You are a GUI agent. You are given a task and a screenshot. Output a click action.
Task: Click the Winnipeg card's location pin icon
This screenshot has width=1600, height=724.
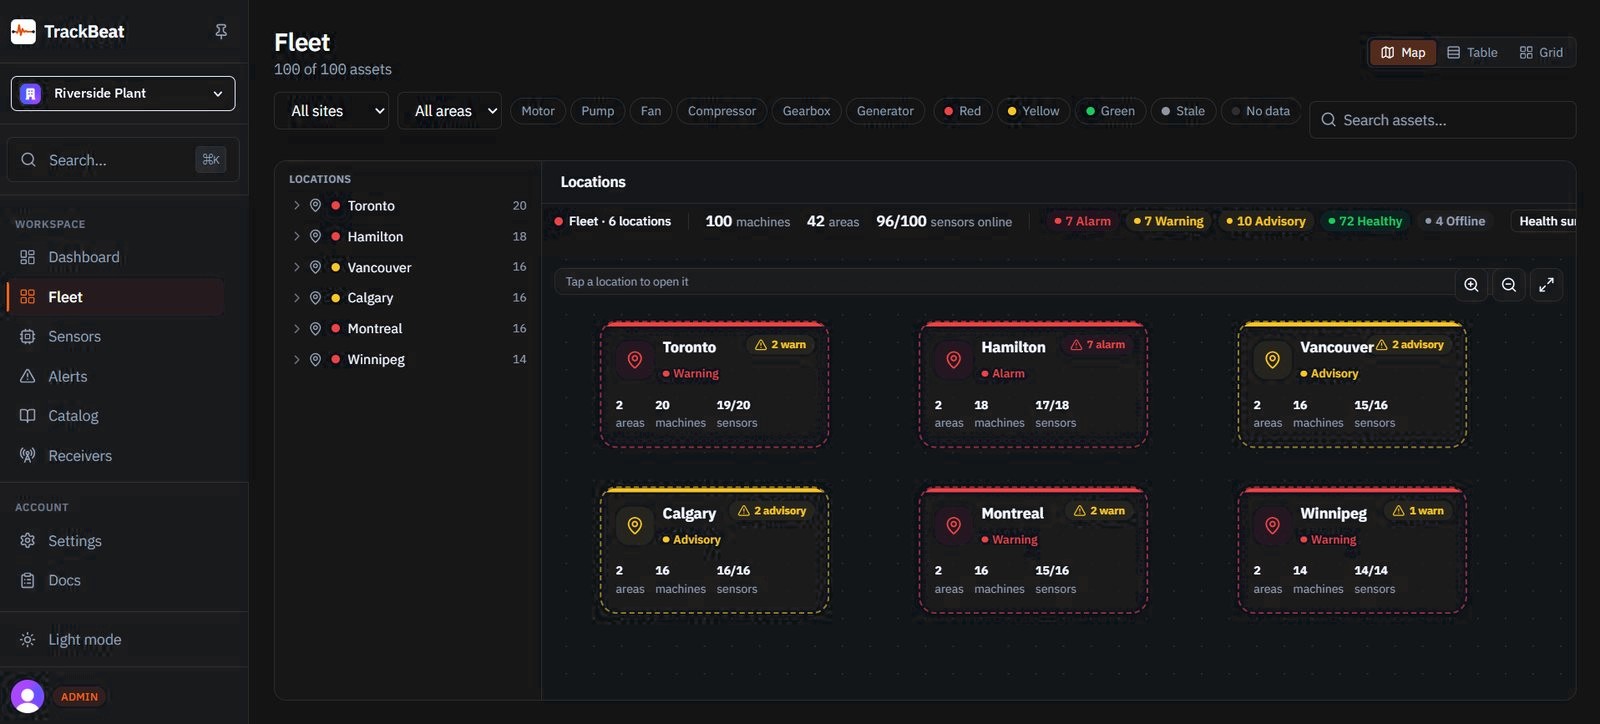(x=1272, y=526)
